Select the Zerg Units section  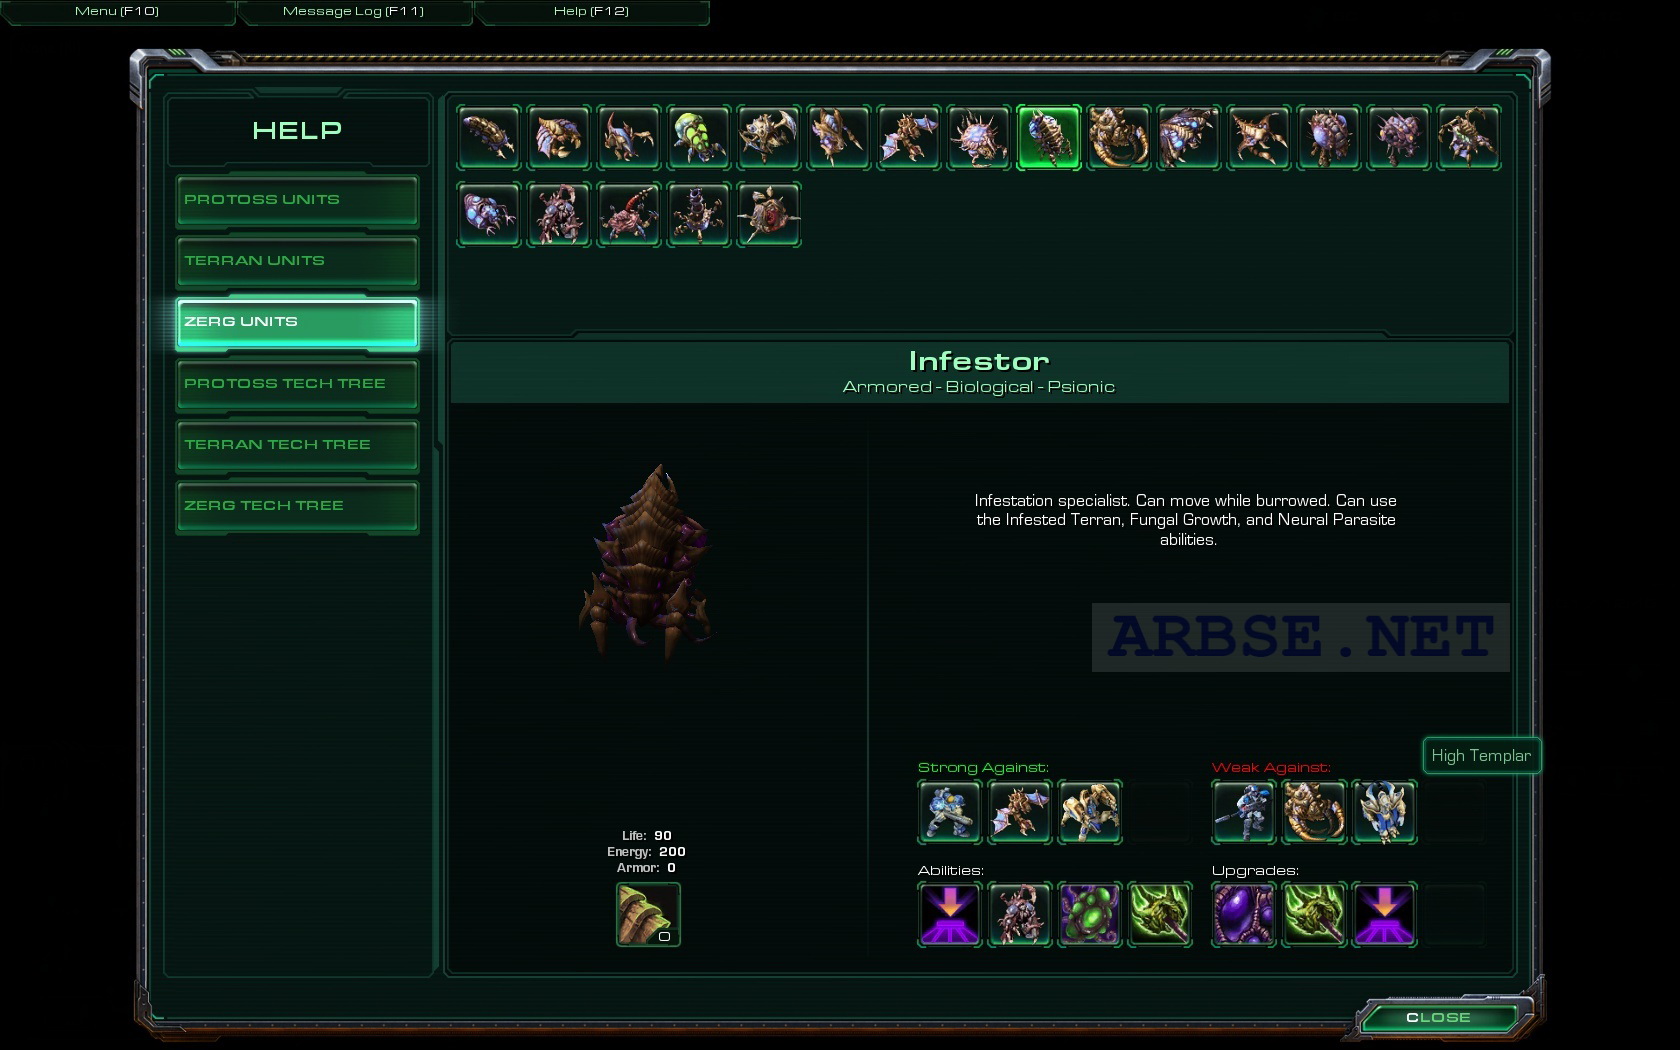click(297, 322)
